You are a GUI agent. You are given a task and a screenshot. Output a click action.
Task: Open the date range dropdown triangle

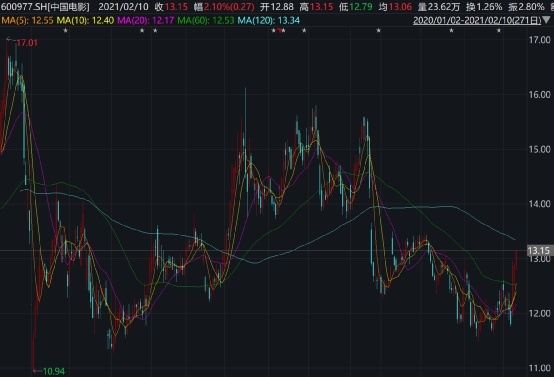(546, 20)
